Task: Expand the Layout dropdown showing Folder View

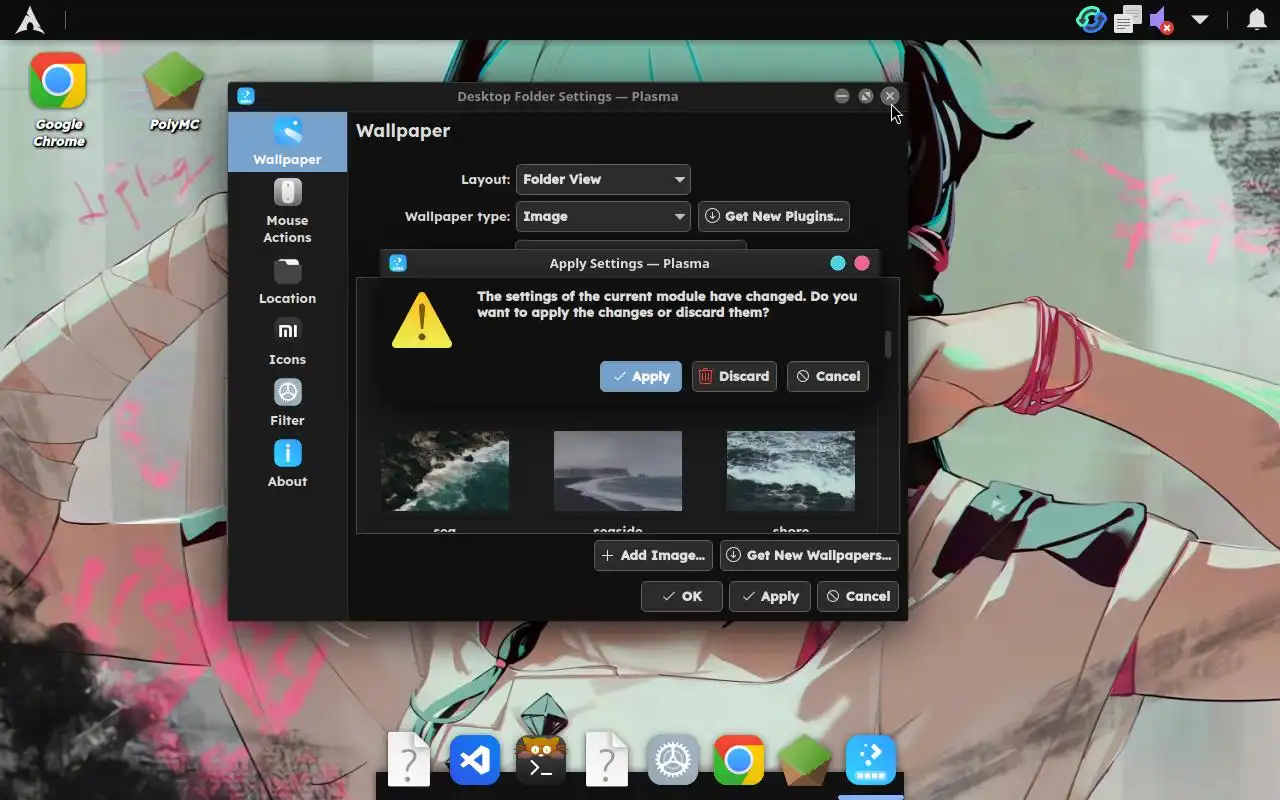Action: (x=603, y=179)
